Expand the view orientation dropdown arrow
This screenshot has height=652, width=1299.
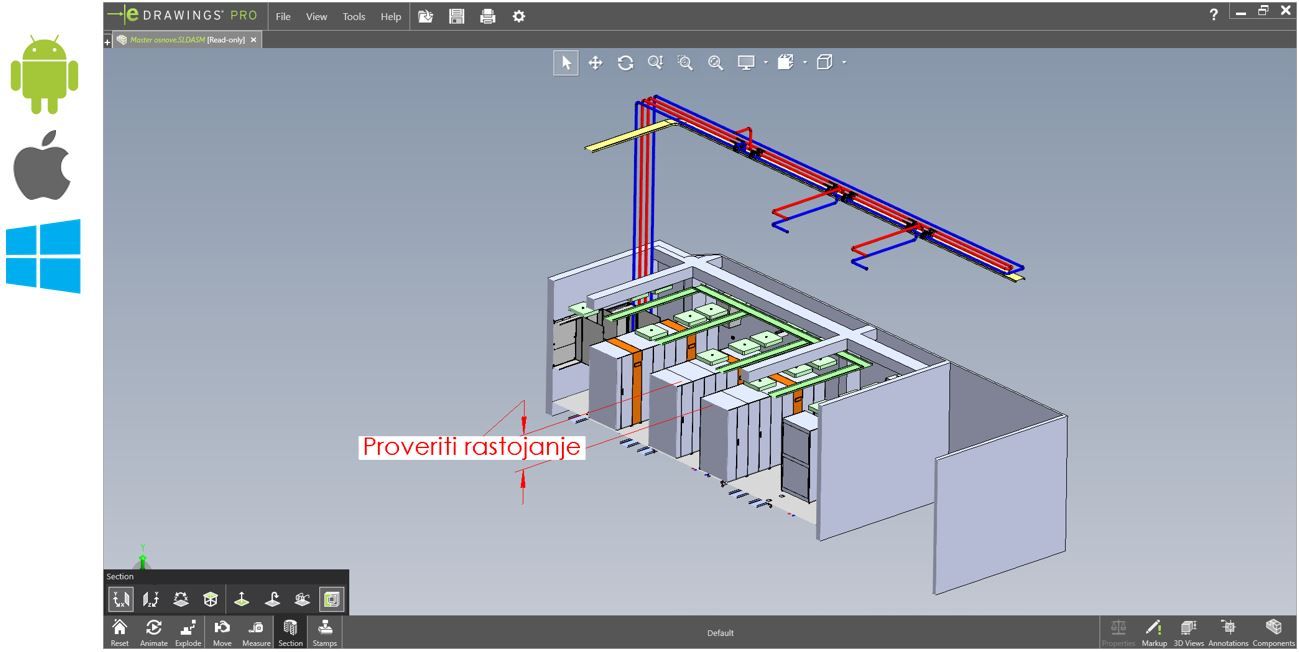click(x=805, y=63)
